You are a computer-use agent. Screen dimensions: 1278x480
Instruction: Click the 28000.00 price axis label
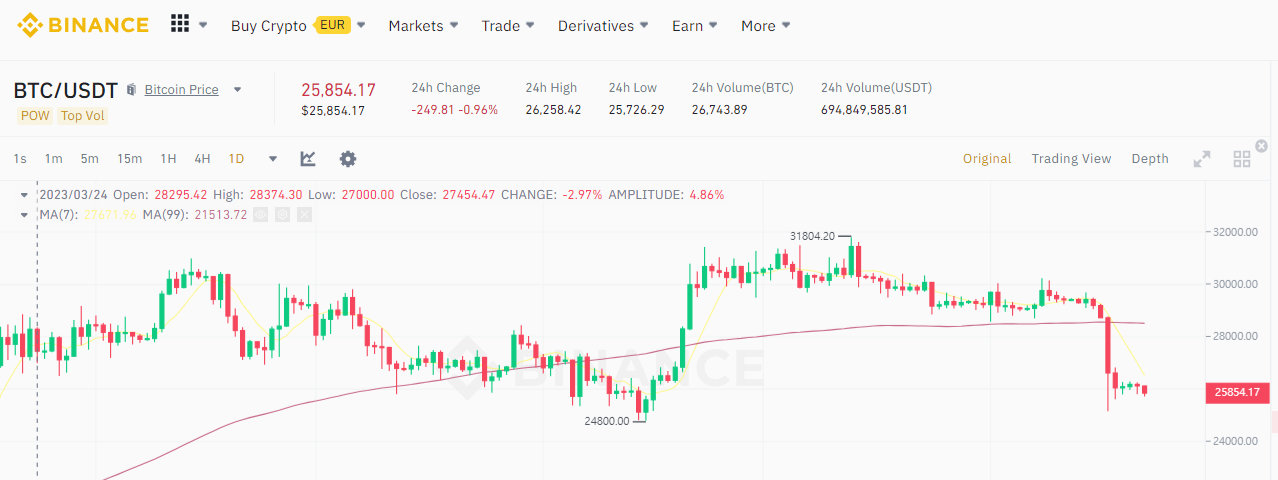click(1234, 336)
